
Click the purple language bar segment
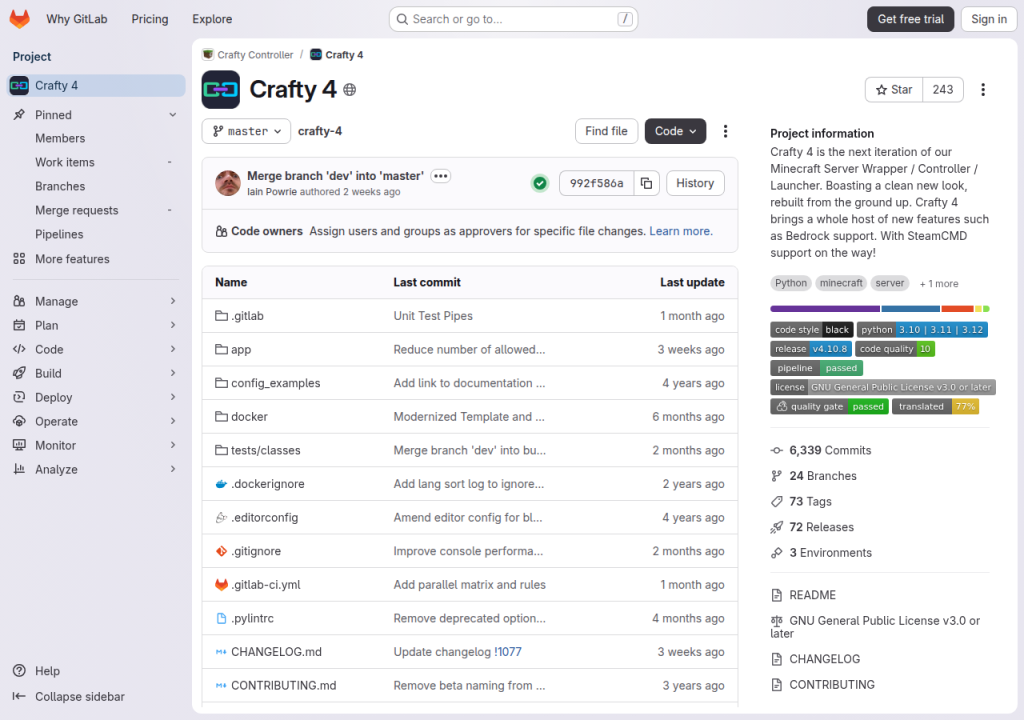[x=825, y=309]
